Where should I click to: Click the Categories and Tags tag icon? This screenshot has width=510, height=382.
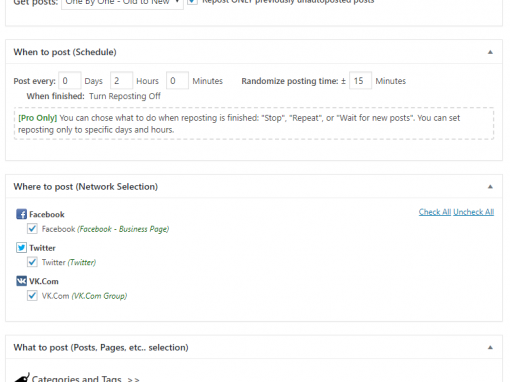[x=22, y=378]
